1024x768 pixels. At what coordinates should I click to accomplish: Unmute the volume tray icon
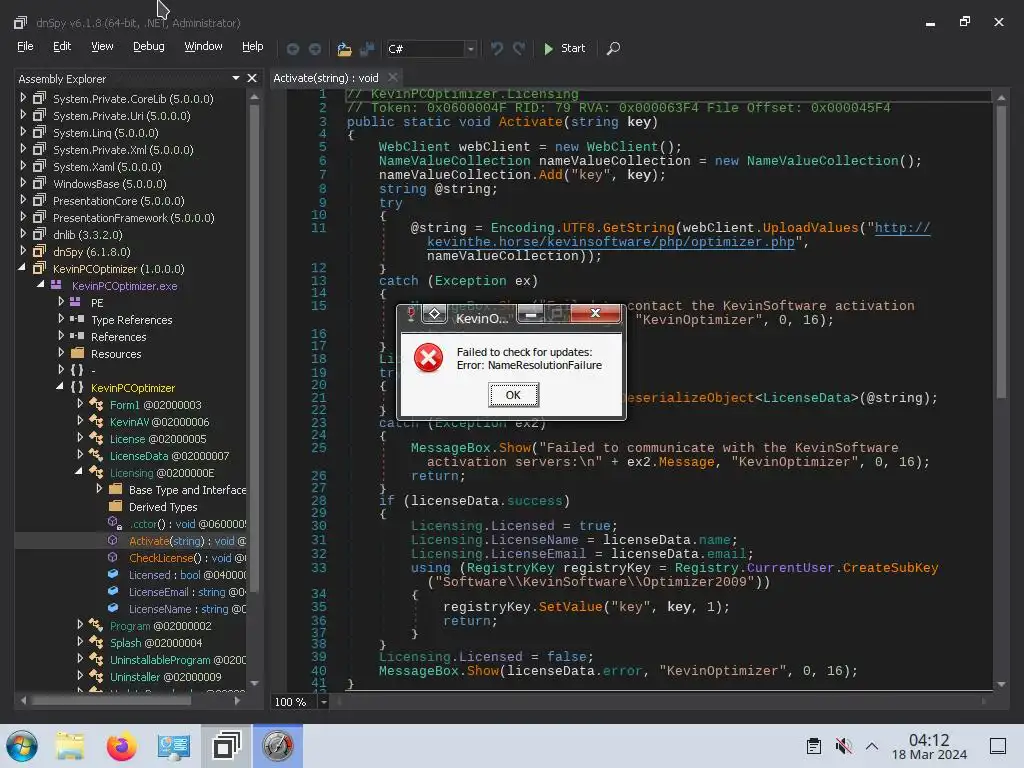[843, 746]
